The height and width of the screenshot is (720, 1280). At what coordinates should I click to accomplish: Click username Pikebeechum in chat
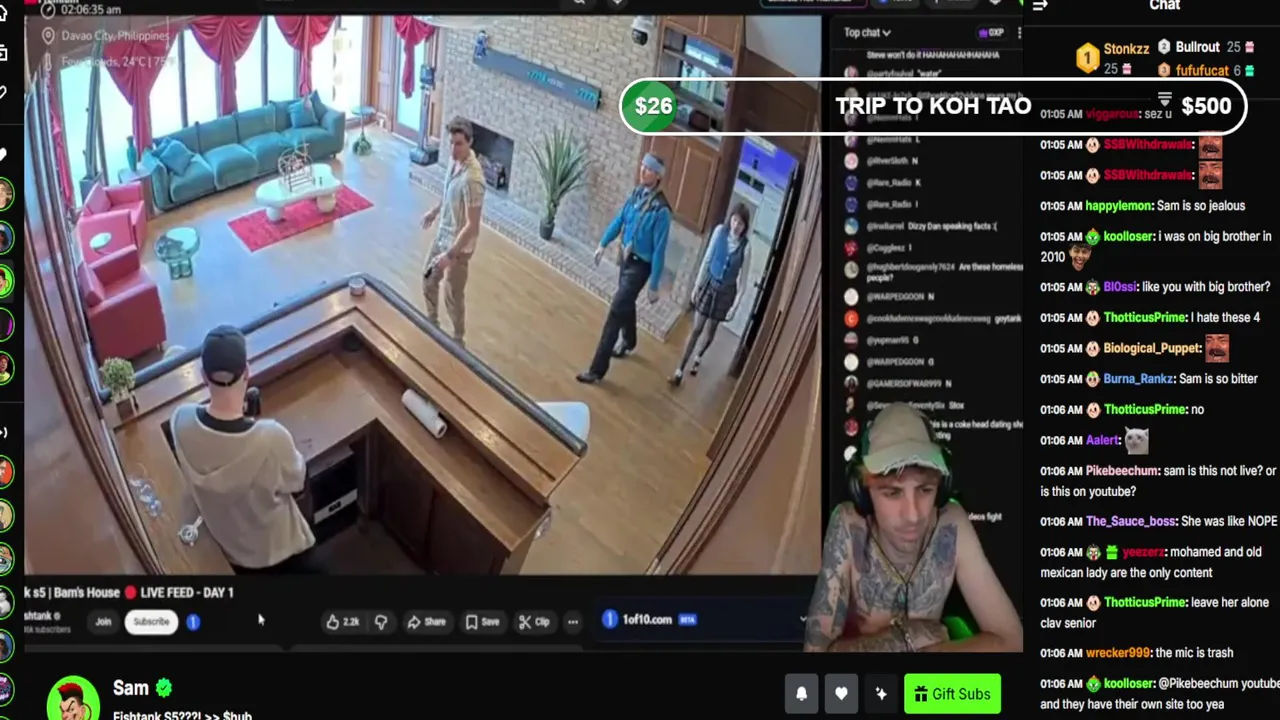(x=1122, y=471)
